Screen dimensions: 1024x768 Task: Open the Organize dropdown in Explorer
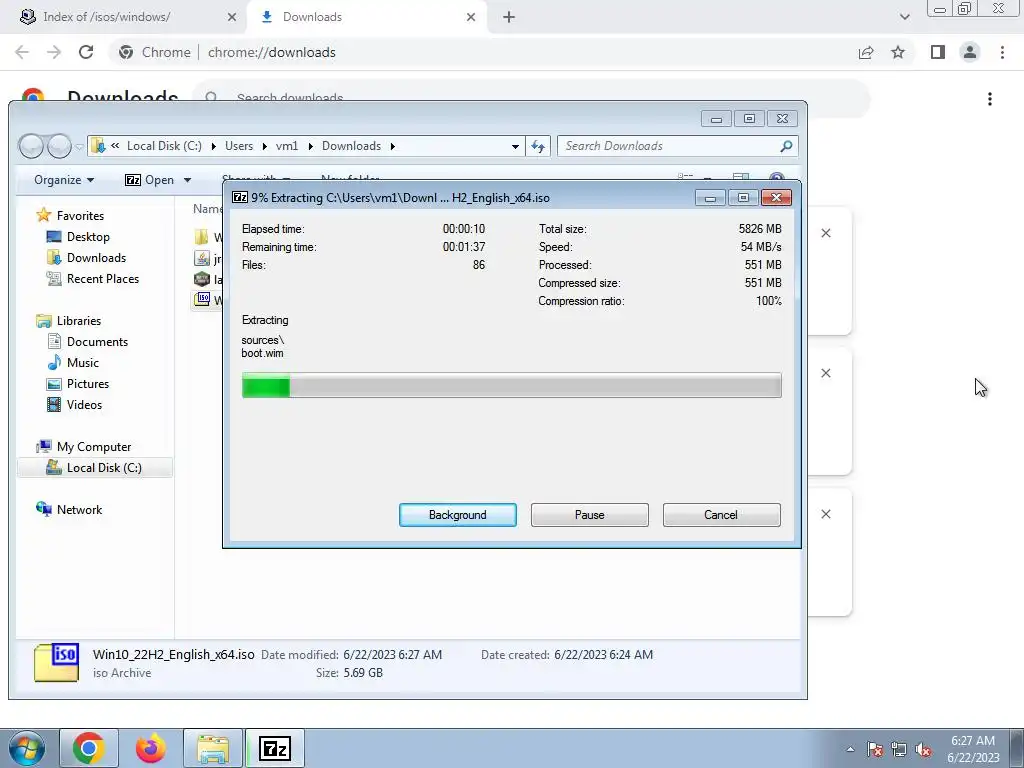64,180
